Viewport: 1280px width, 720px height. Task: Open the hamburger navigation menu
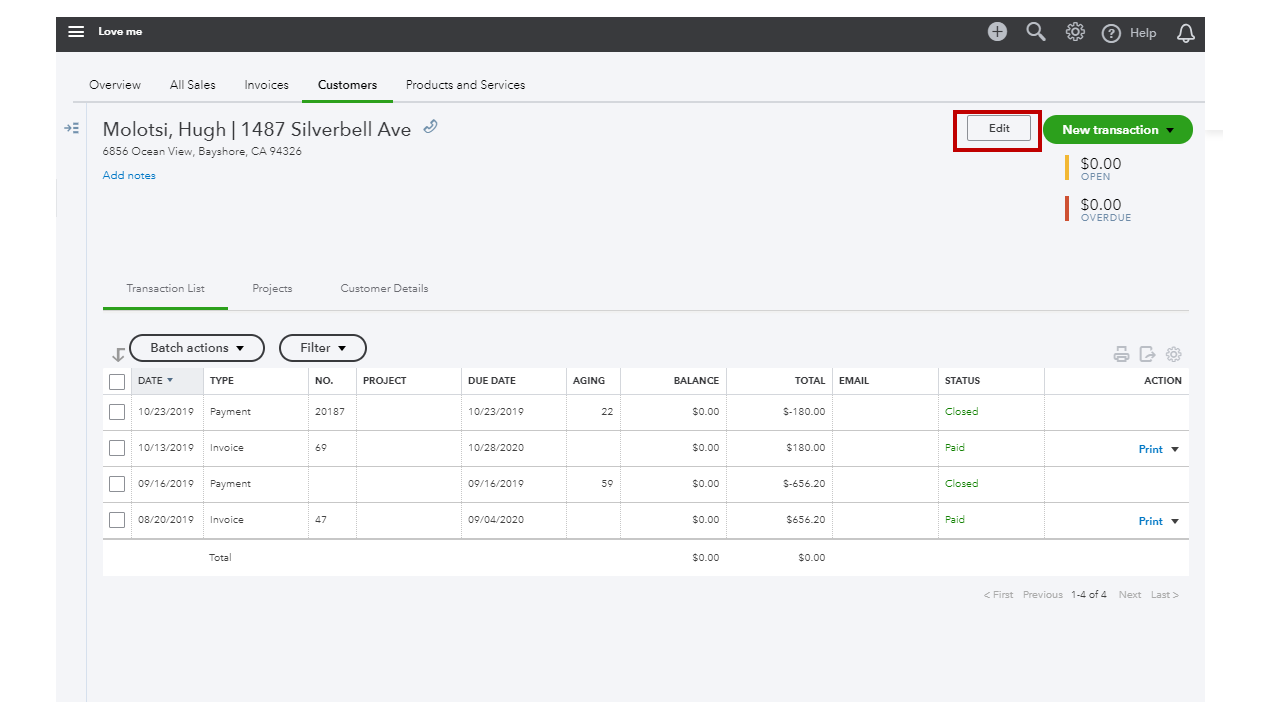pyautogui.click(x=76, y=32)
